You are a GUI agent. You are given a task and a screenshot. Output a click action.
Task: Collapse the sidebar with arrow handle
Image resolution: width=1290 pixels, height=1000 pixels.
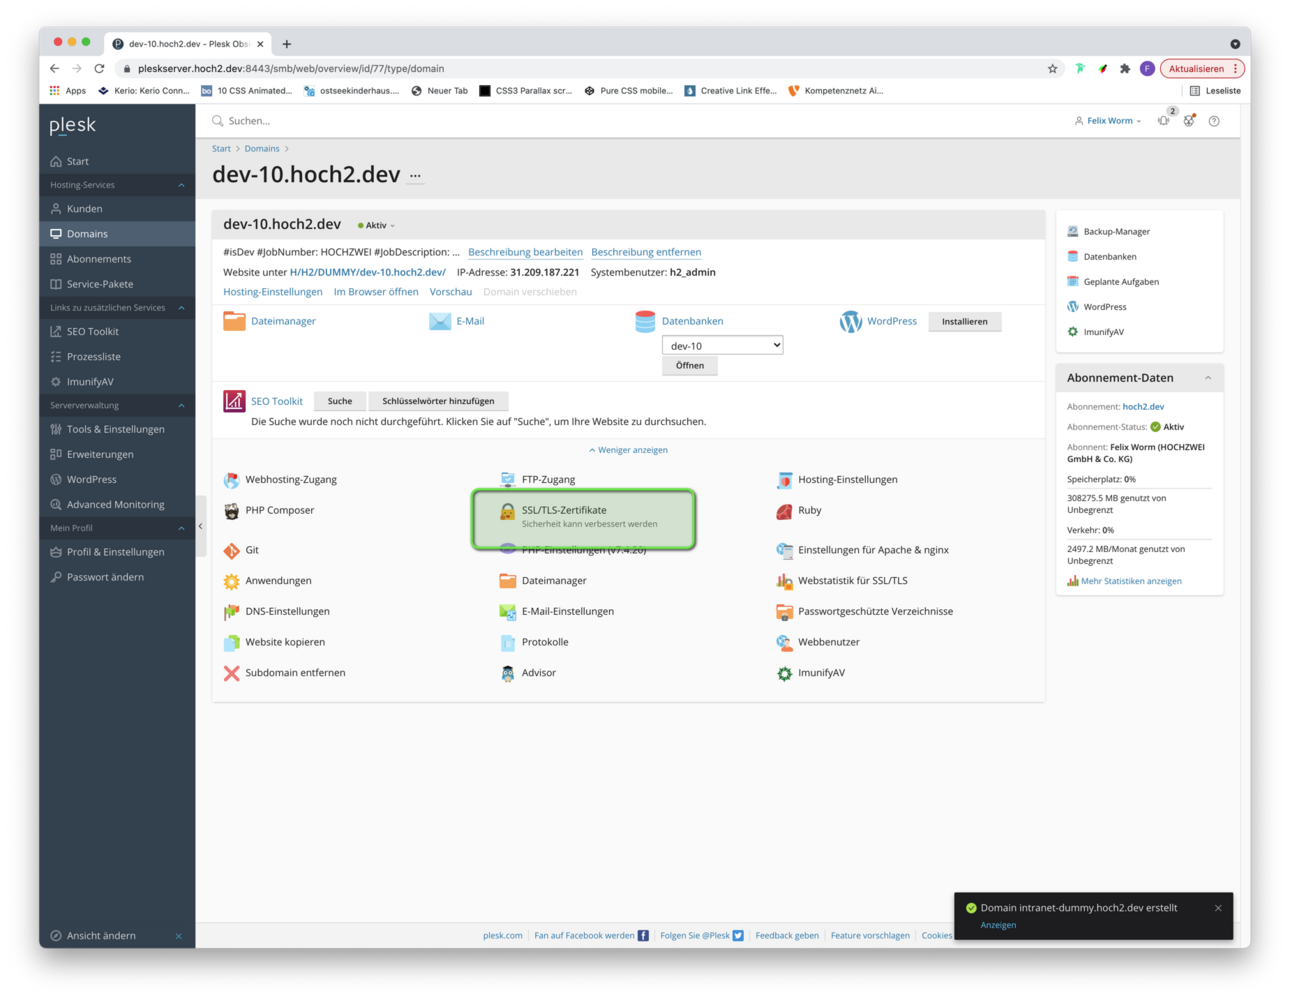click(x=200, y=526)
